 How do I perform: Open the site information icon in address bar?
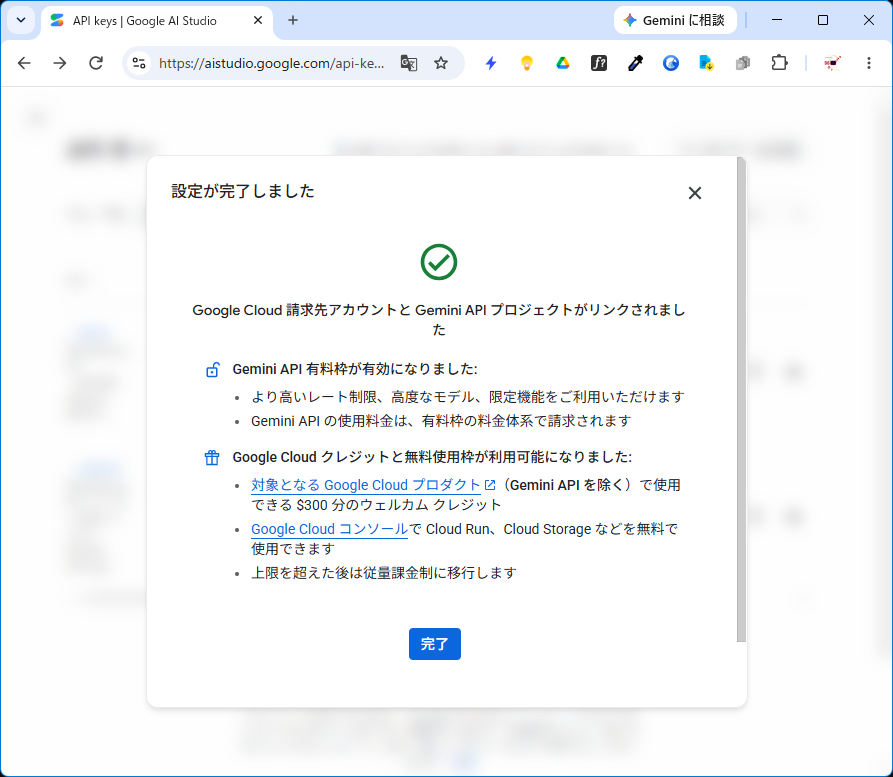click(138, 63)
